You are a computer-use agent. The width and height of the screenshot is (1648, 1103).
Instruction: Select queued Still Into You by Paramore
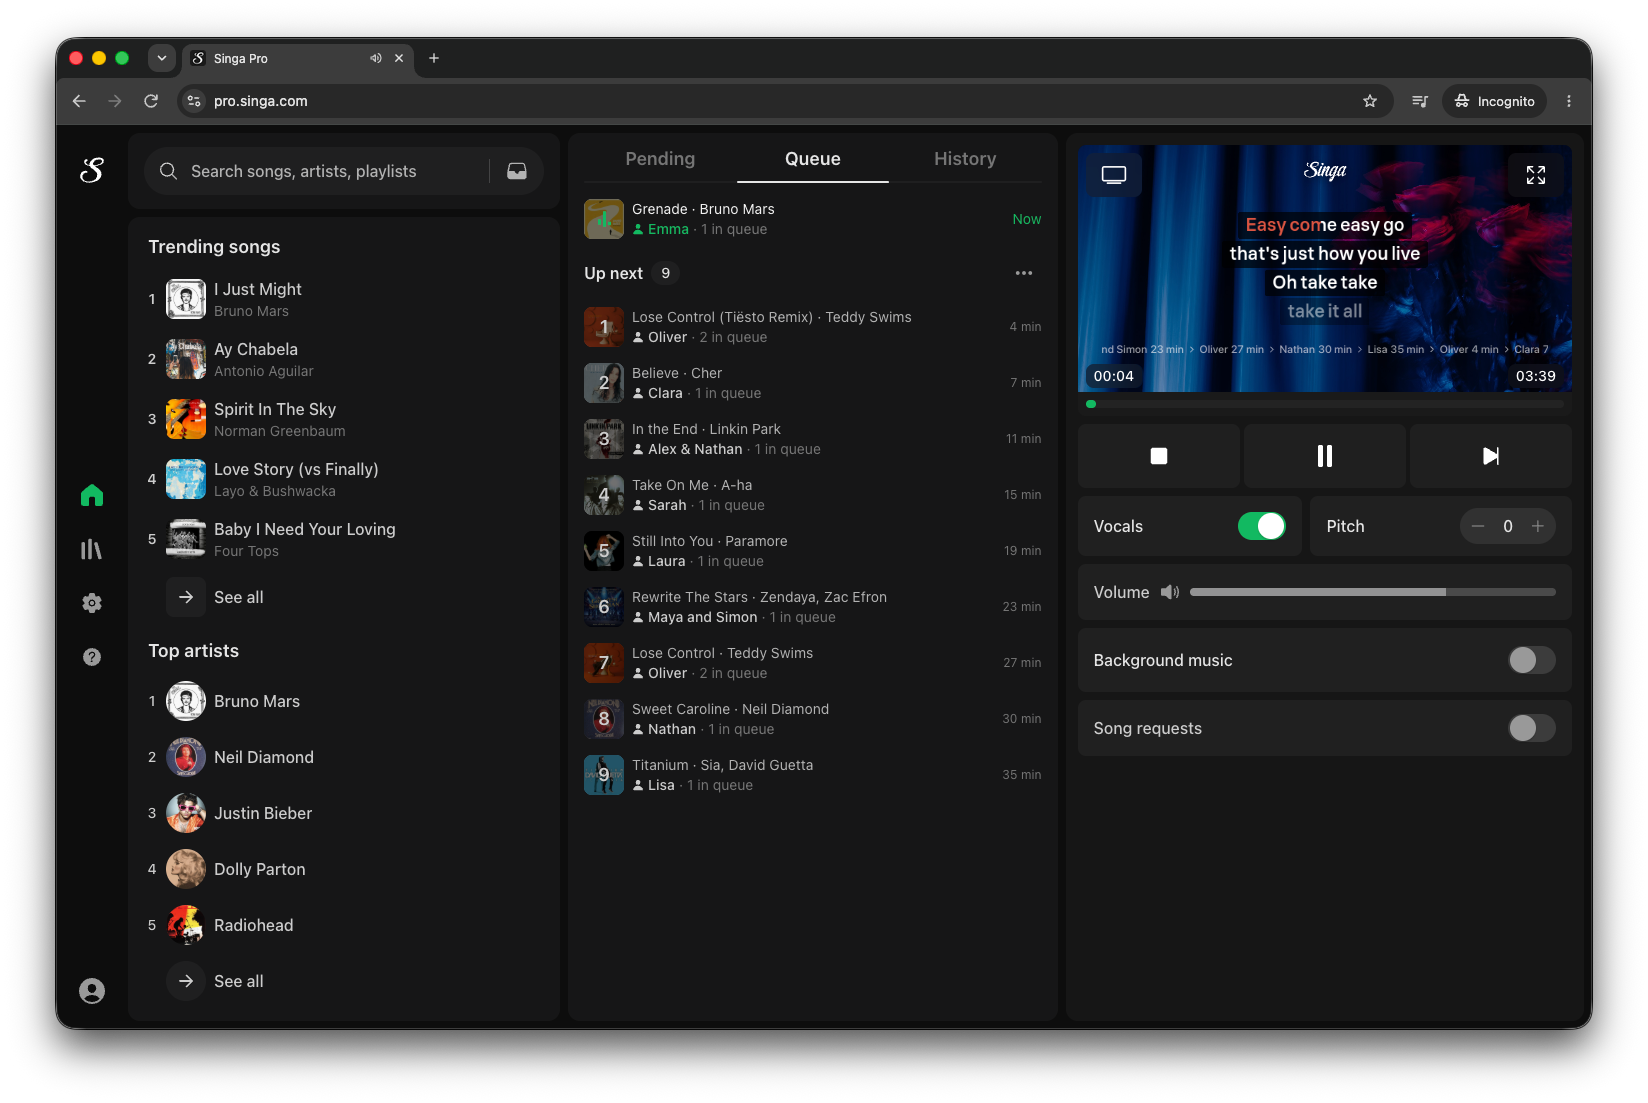813,551
